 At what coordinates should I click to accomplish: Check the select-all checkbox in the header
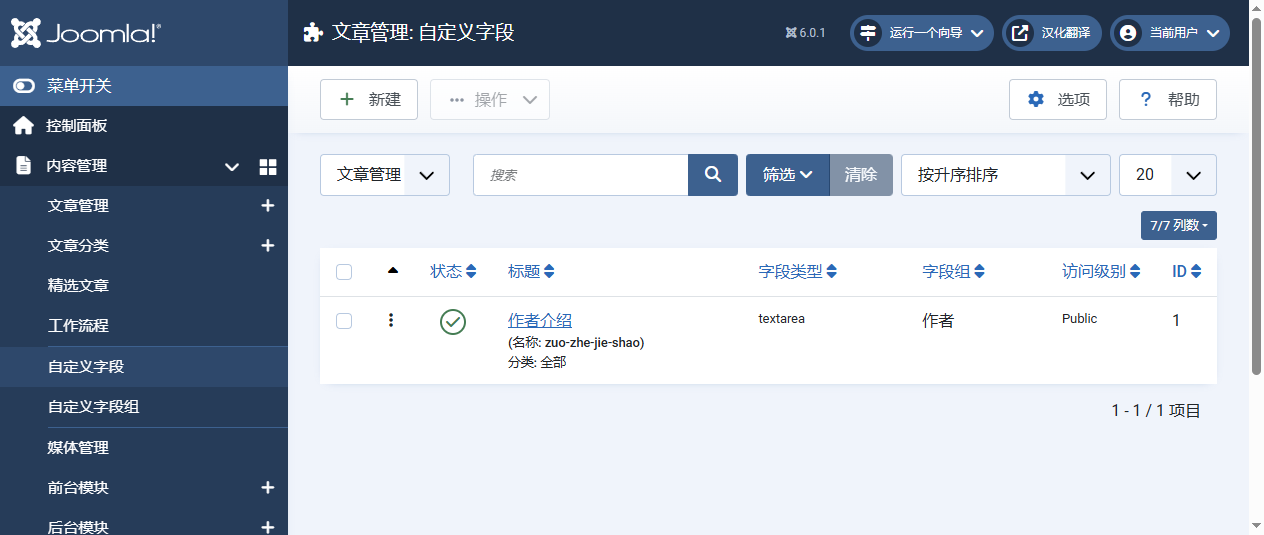point(344,272)
